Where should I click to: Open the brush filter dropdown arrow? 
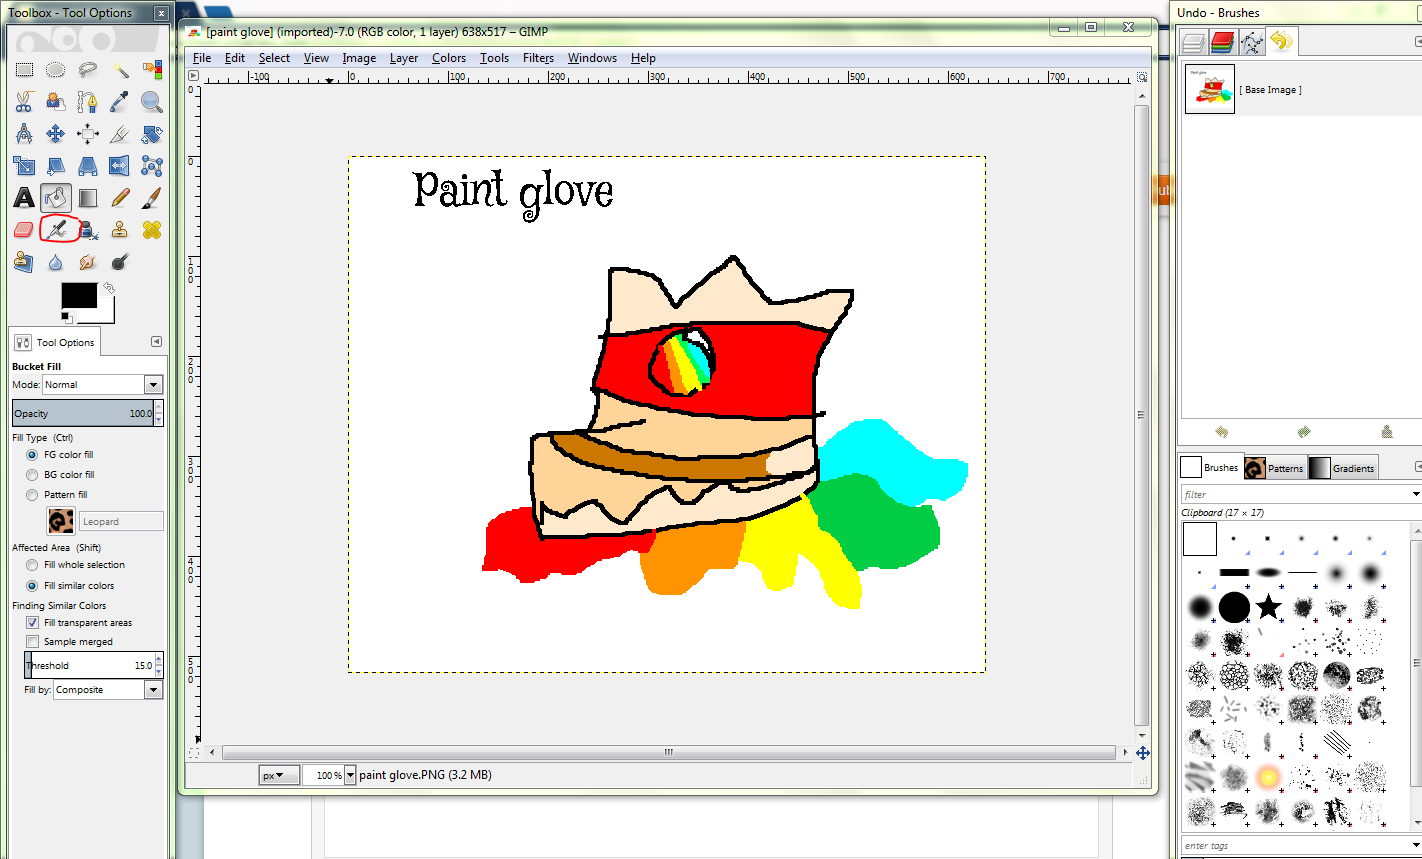click(1416, 494)
